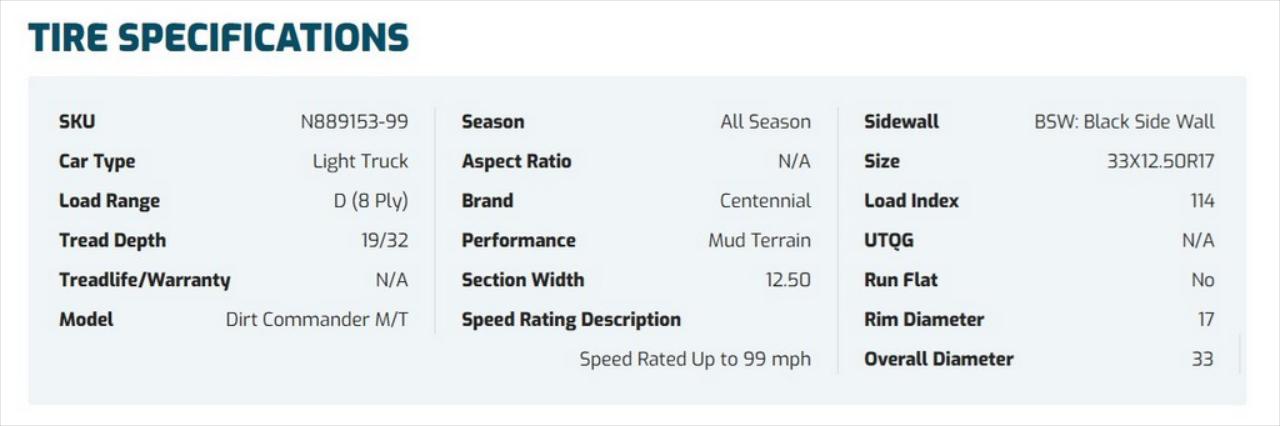Screen dimensions: 1280x426
Task: Click the BSW: Black Side Wall value
Action: pyautogui.click(x=1124, y=122)
